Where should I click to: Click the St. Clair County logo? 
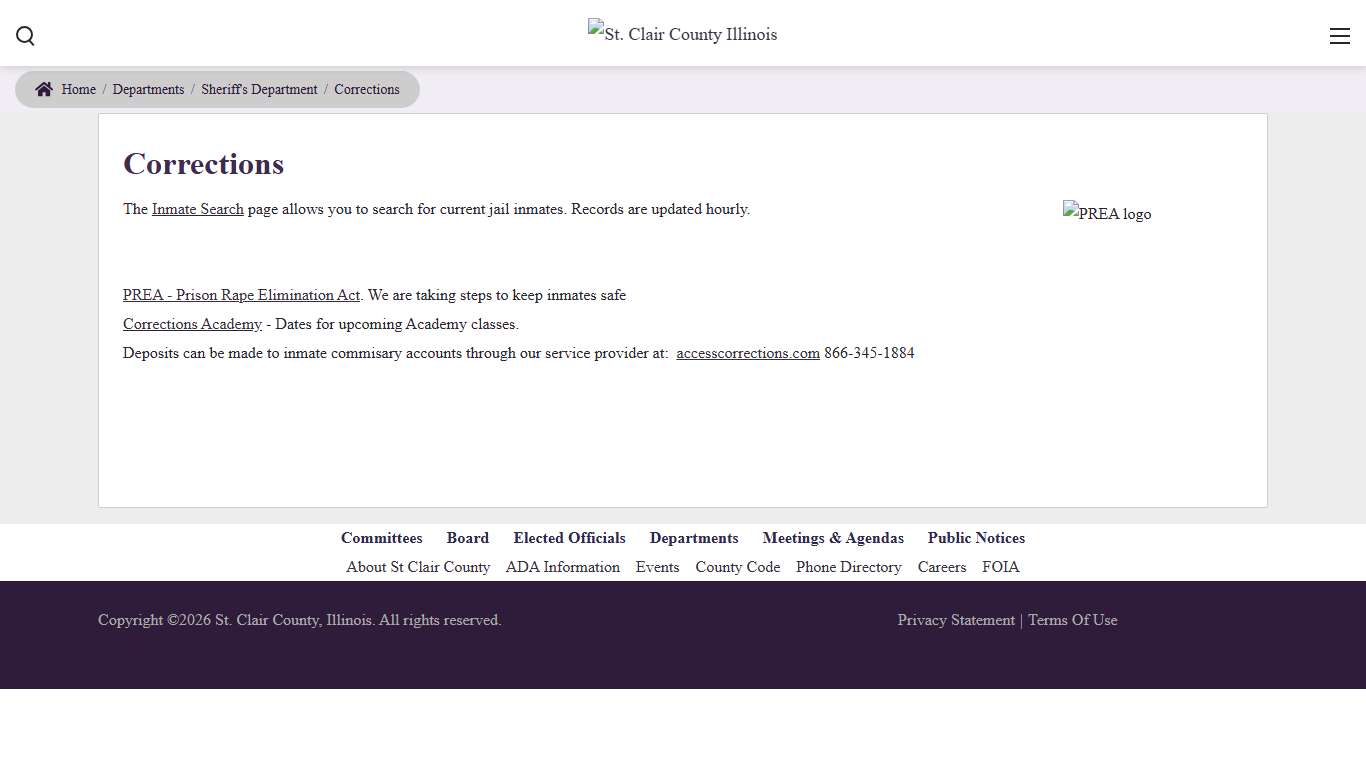tap(682, 34)
